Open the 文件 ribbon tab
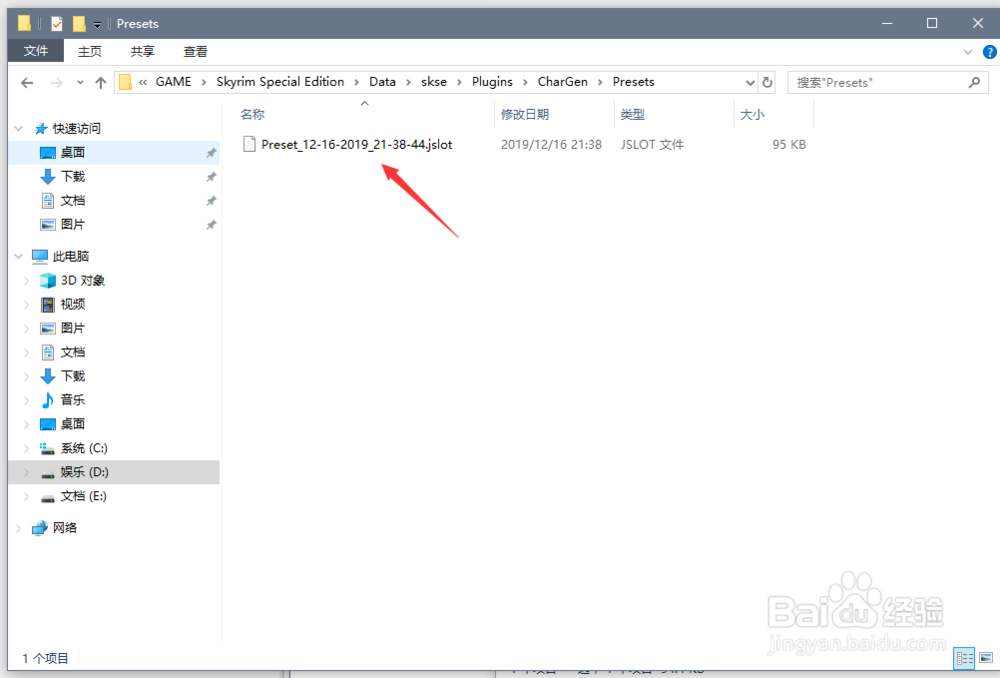This screenshot has width=1000, height=678. pos(36,51)
